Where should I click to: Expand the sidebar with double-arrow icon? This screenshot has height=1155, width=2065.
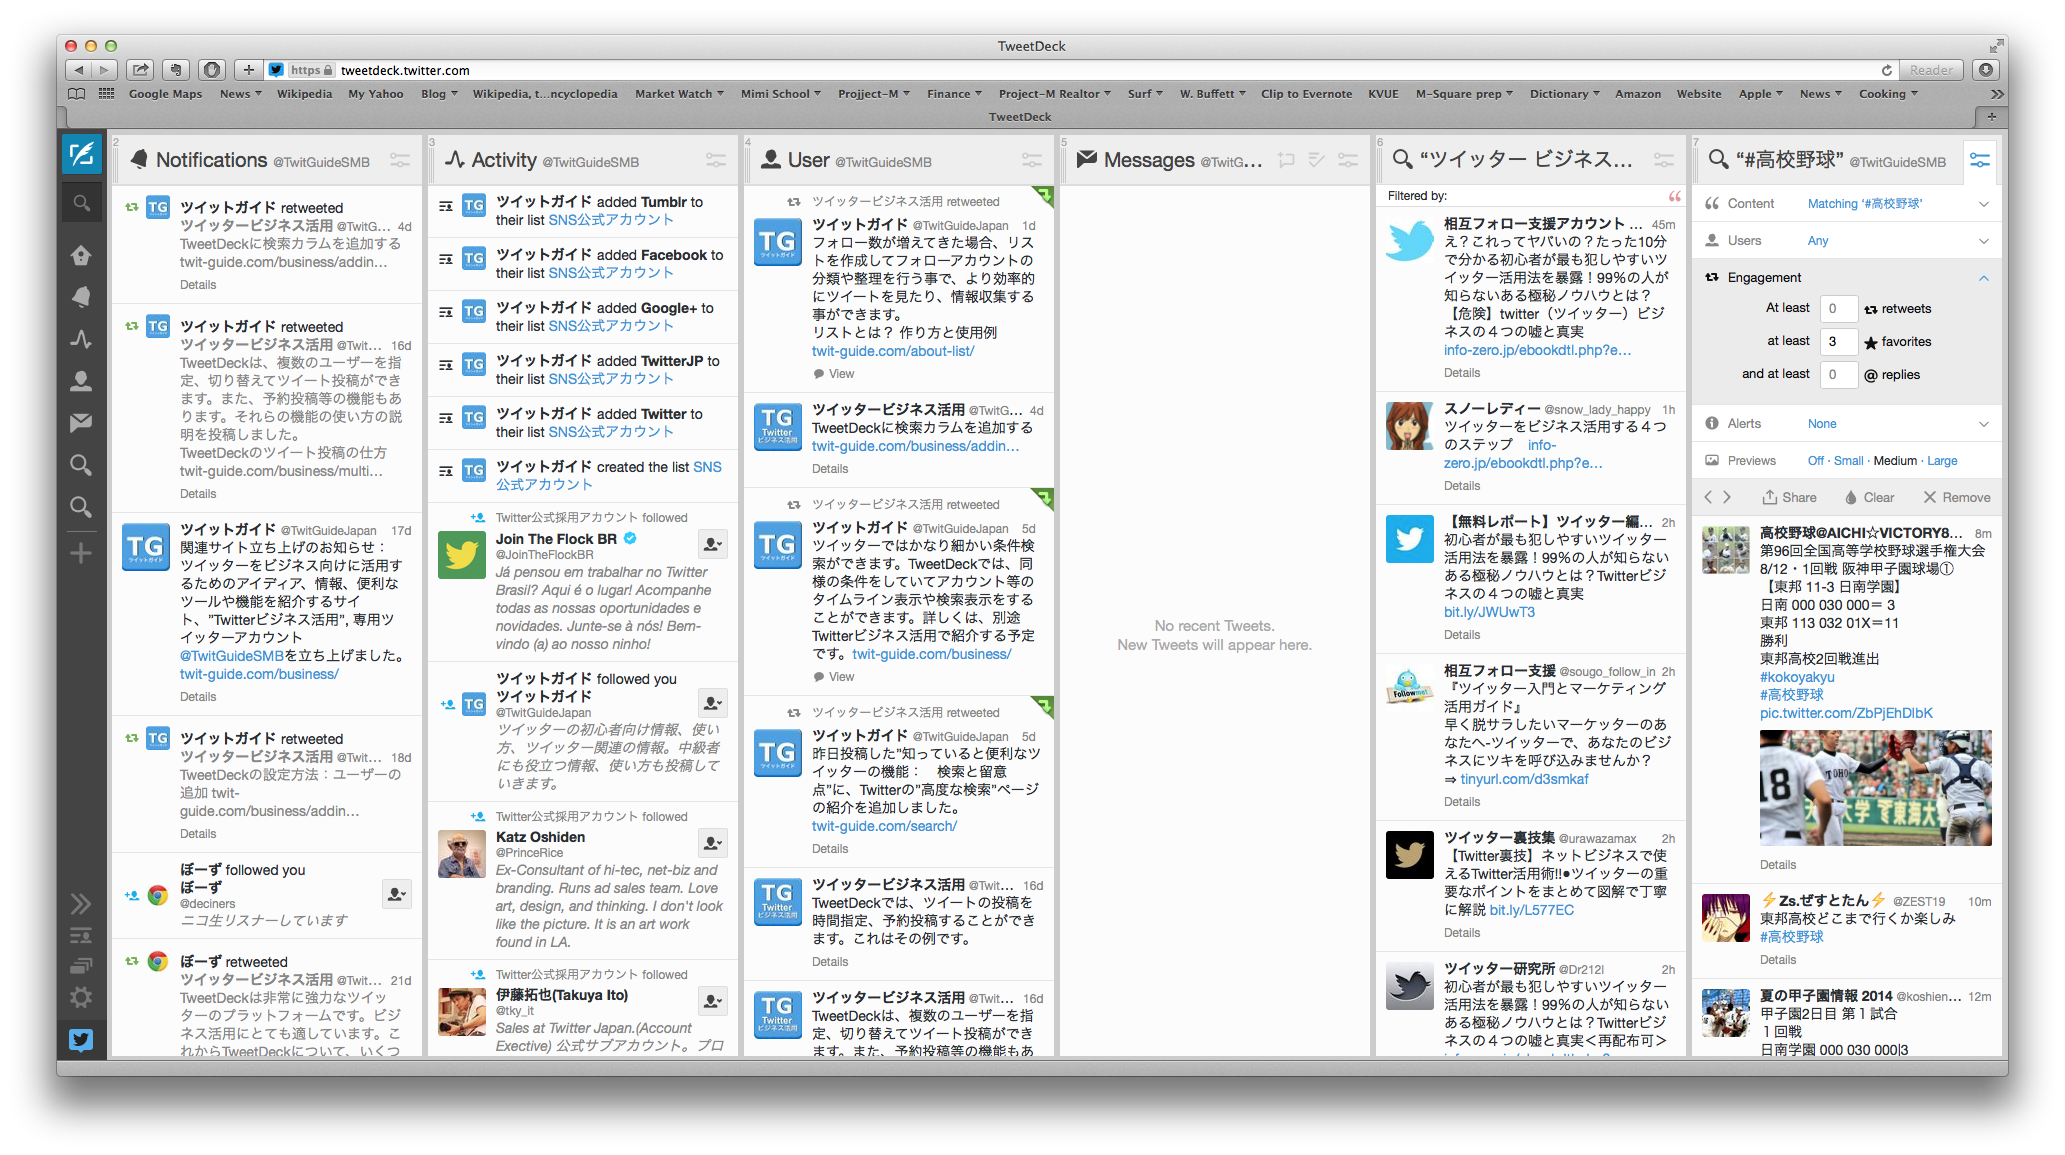[81, 904]
